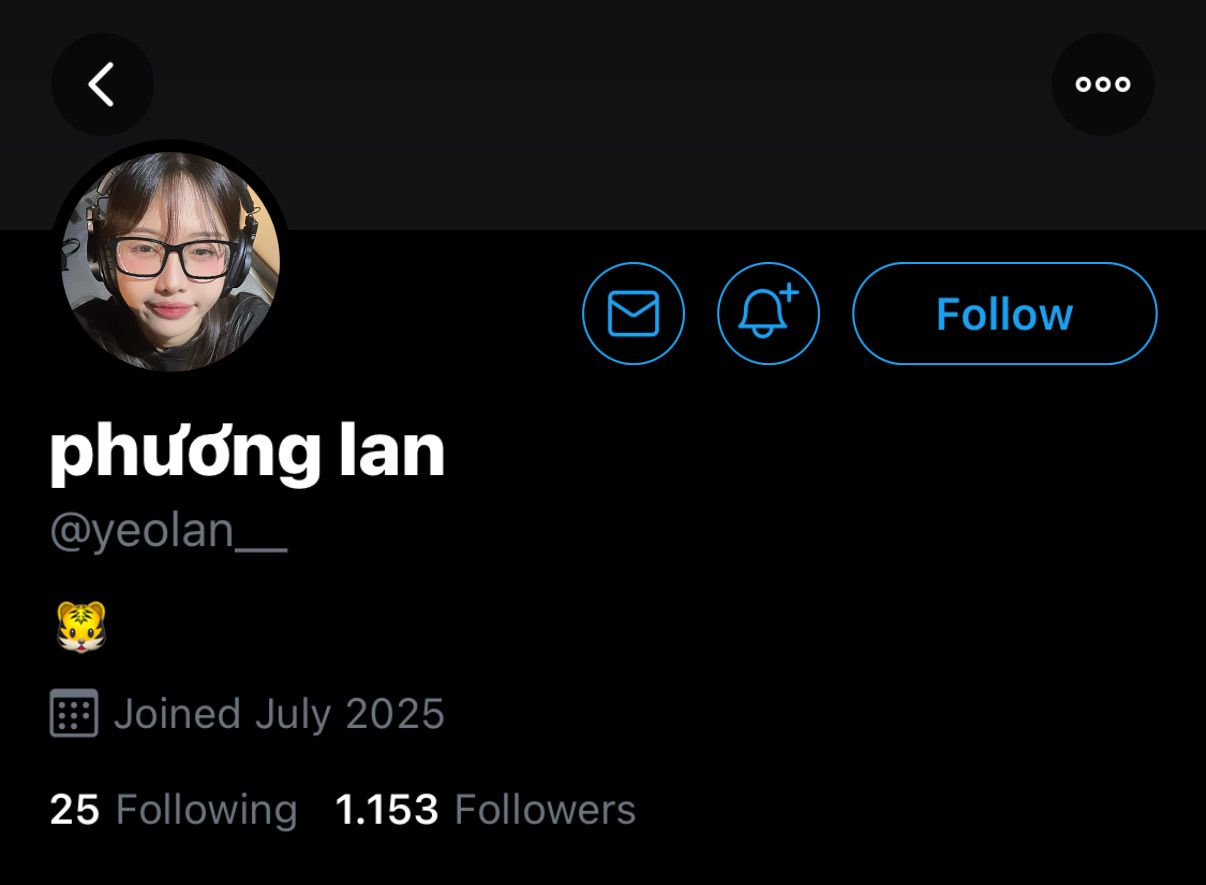Click the Joined July 2025 text
The image size is (1206, 885).
[x=279, y=714]
